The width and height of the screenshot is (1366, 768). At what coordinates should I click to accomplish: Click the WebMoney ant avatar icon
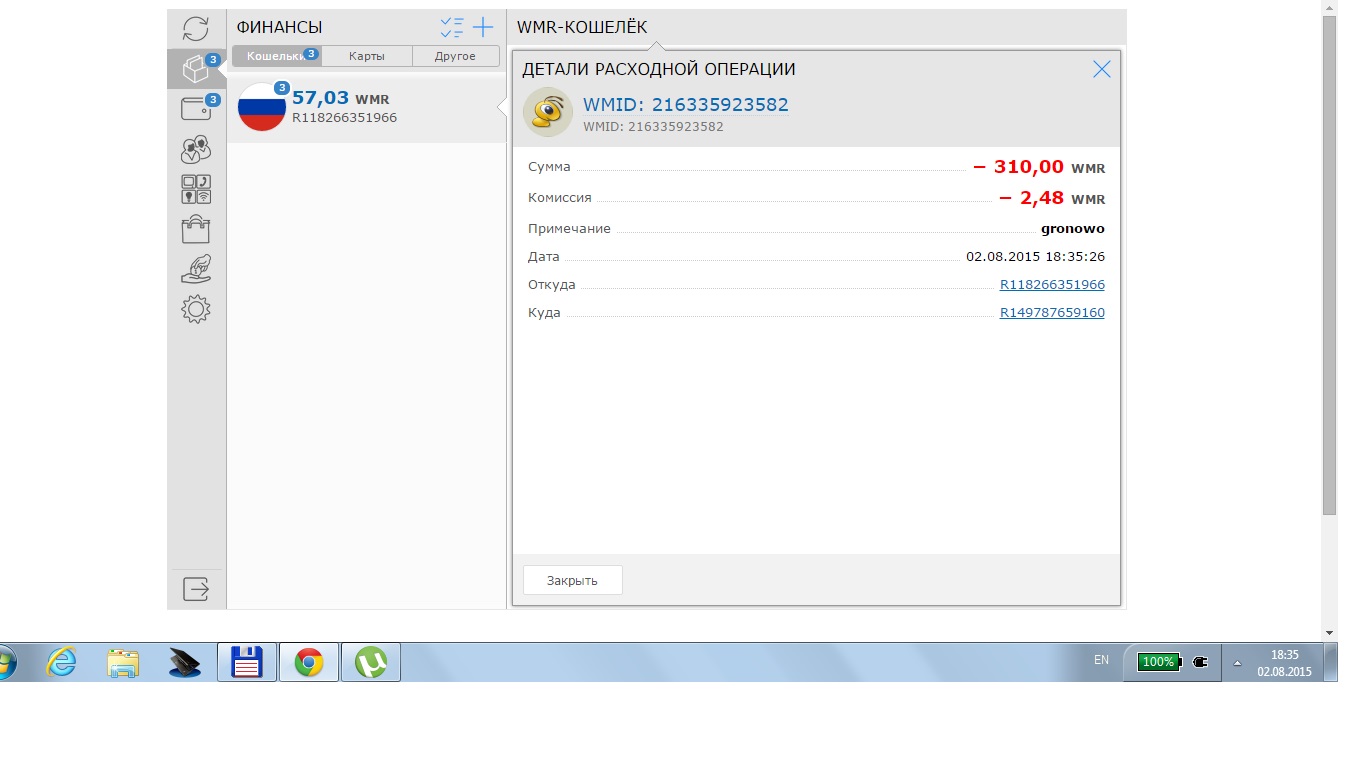pos(548,112)
